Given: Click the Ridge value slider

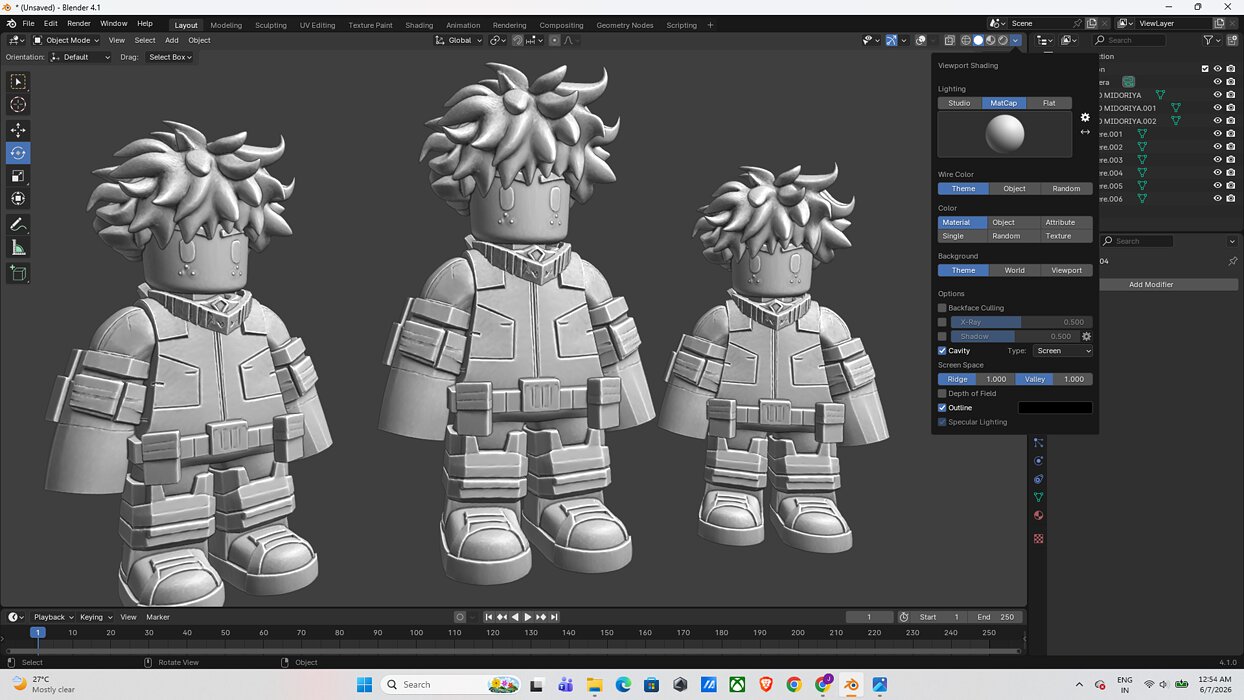Looking at the screenshot, I should 975,379.
